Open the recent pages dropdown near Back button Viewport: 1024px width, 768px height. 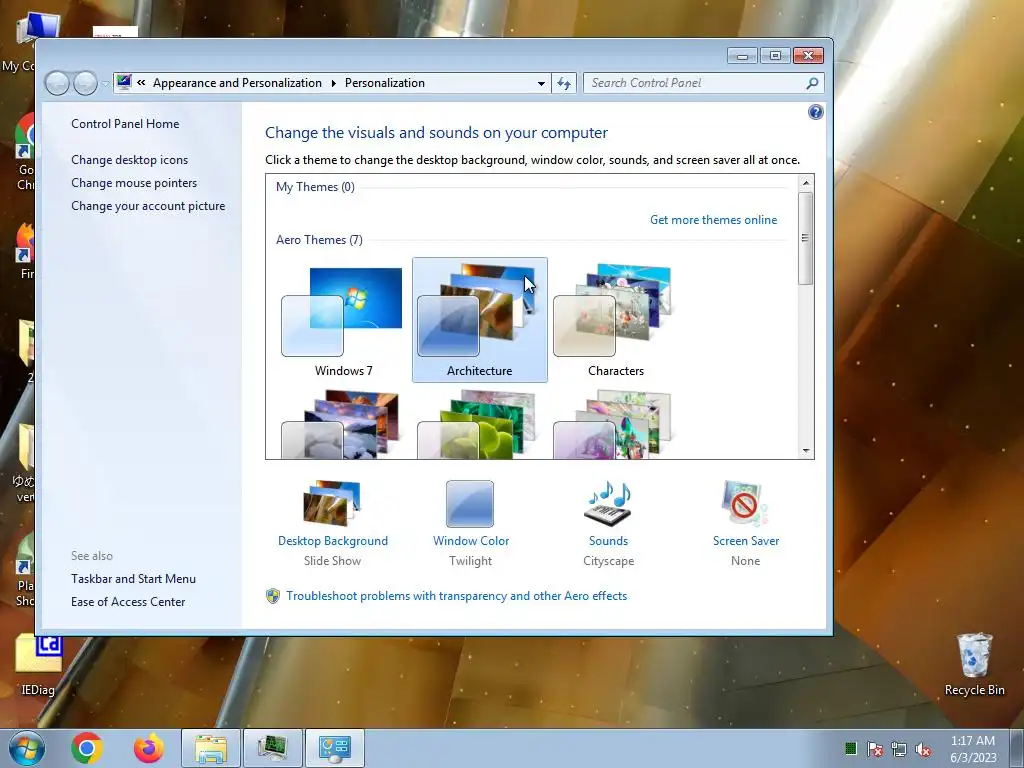[x=105, y=84]
